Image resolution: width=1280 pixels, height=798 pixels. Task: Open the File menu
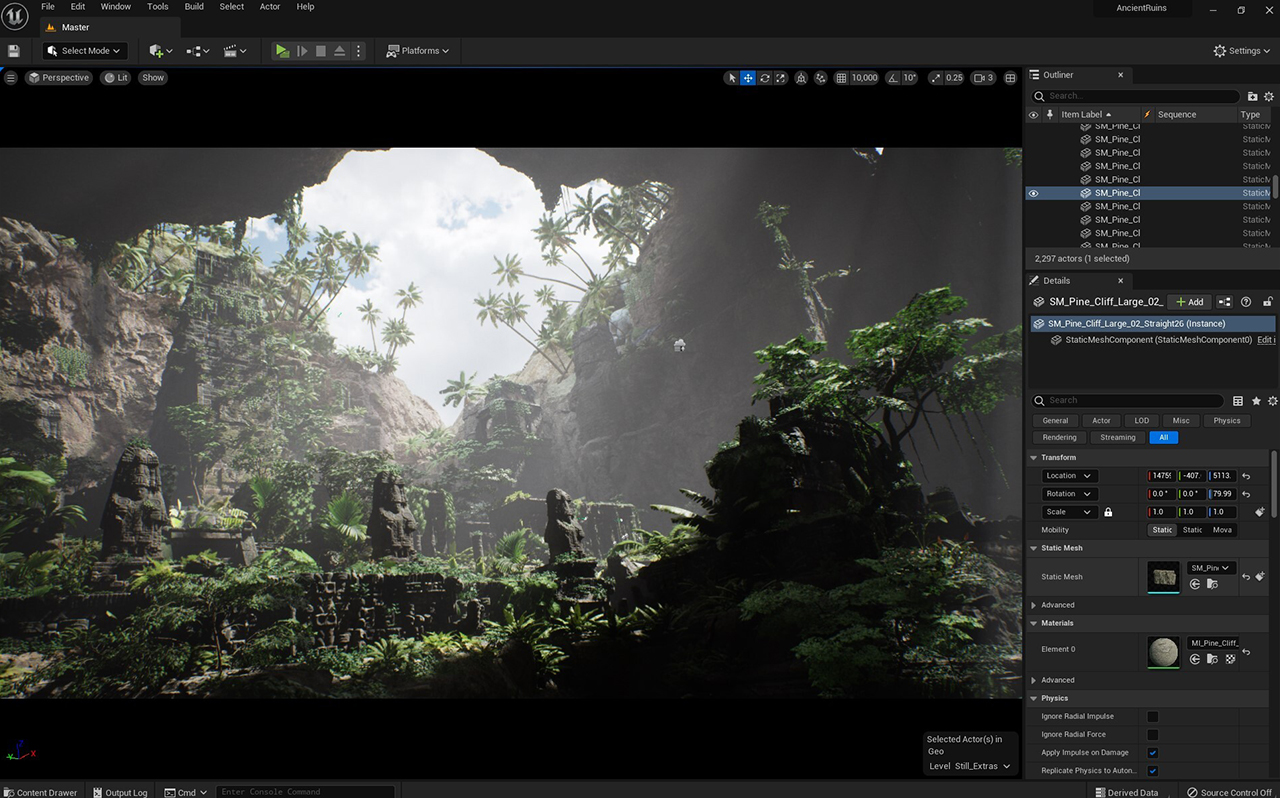48,7
